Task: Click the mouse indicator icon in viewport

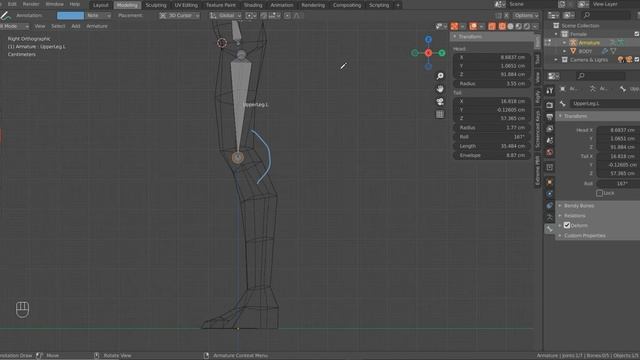Action: tap(22, 309)
